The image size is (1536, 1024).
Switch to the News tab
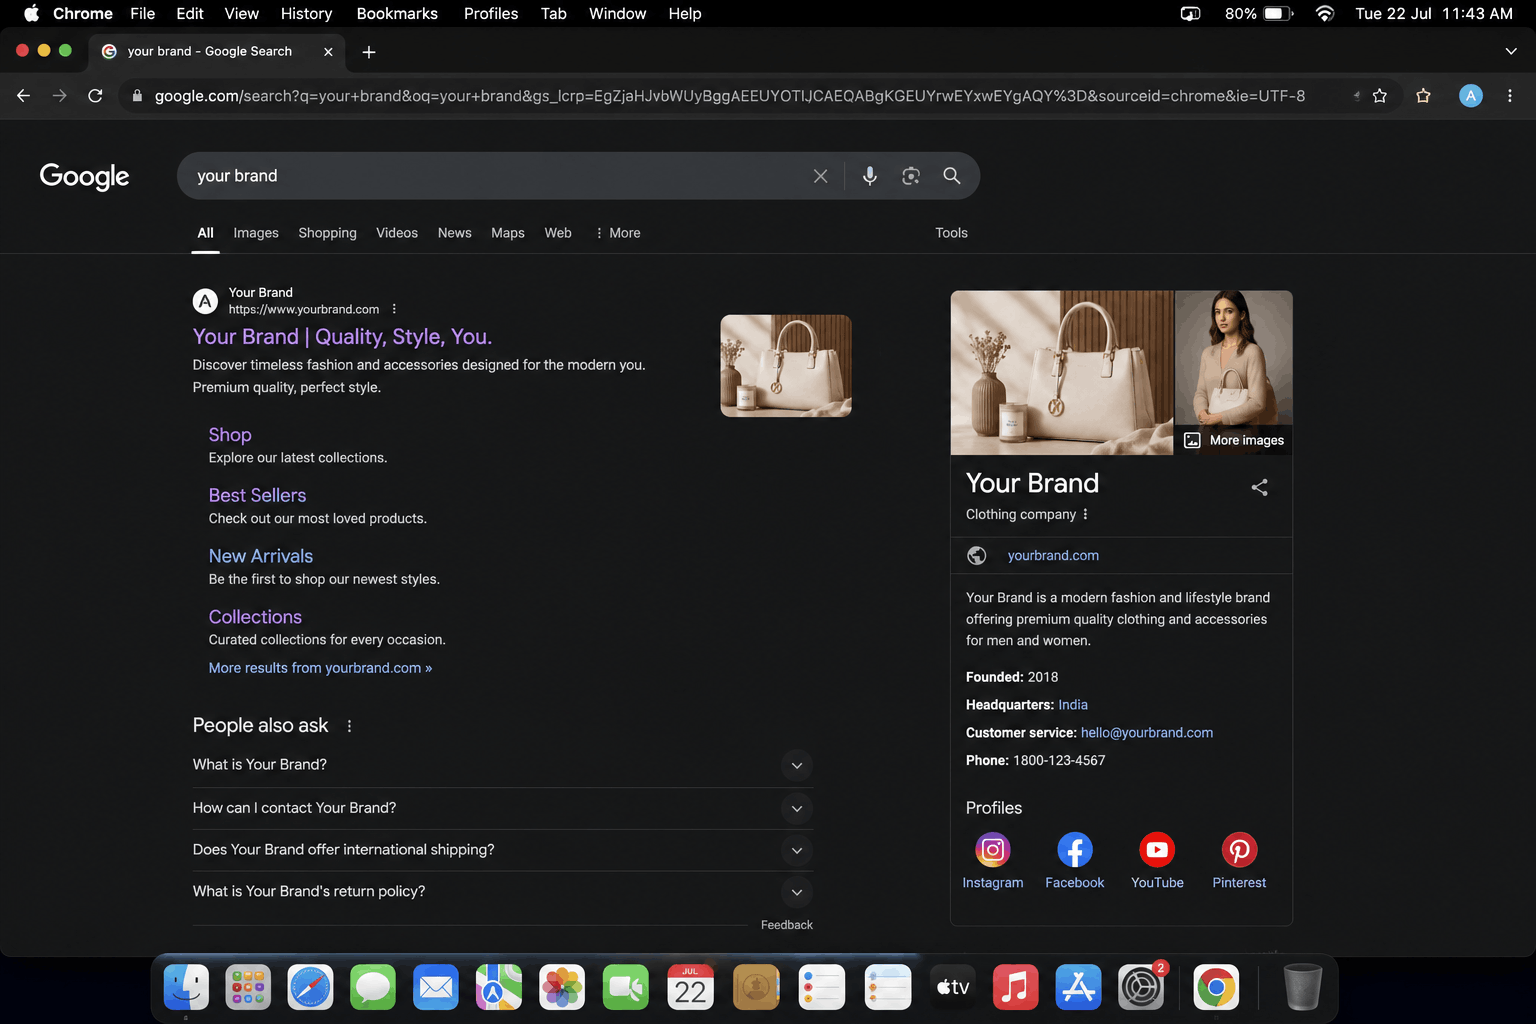(x=454, y=233)
